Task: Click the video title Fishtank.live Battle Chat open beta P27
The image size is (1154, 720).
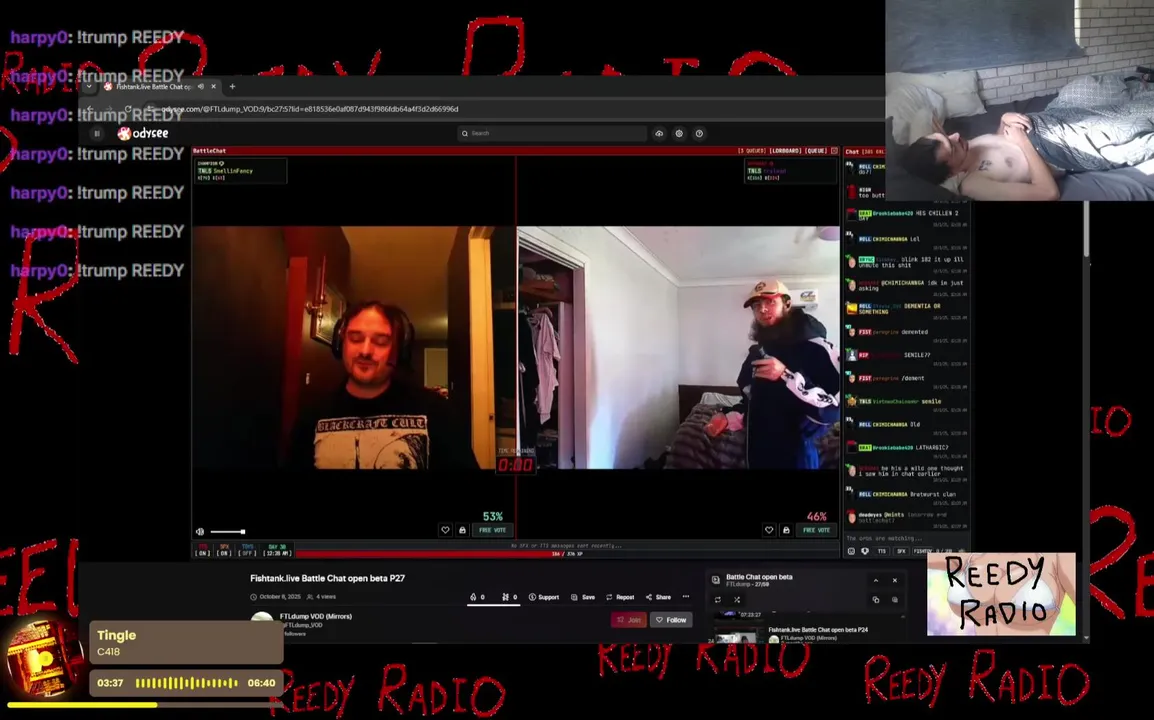Action: click(x=328, y=579)
